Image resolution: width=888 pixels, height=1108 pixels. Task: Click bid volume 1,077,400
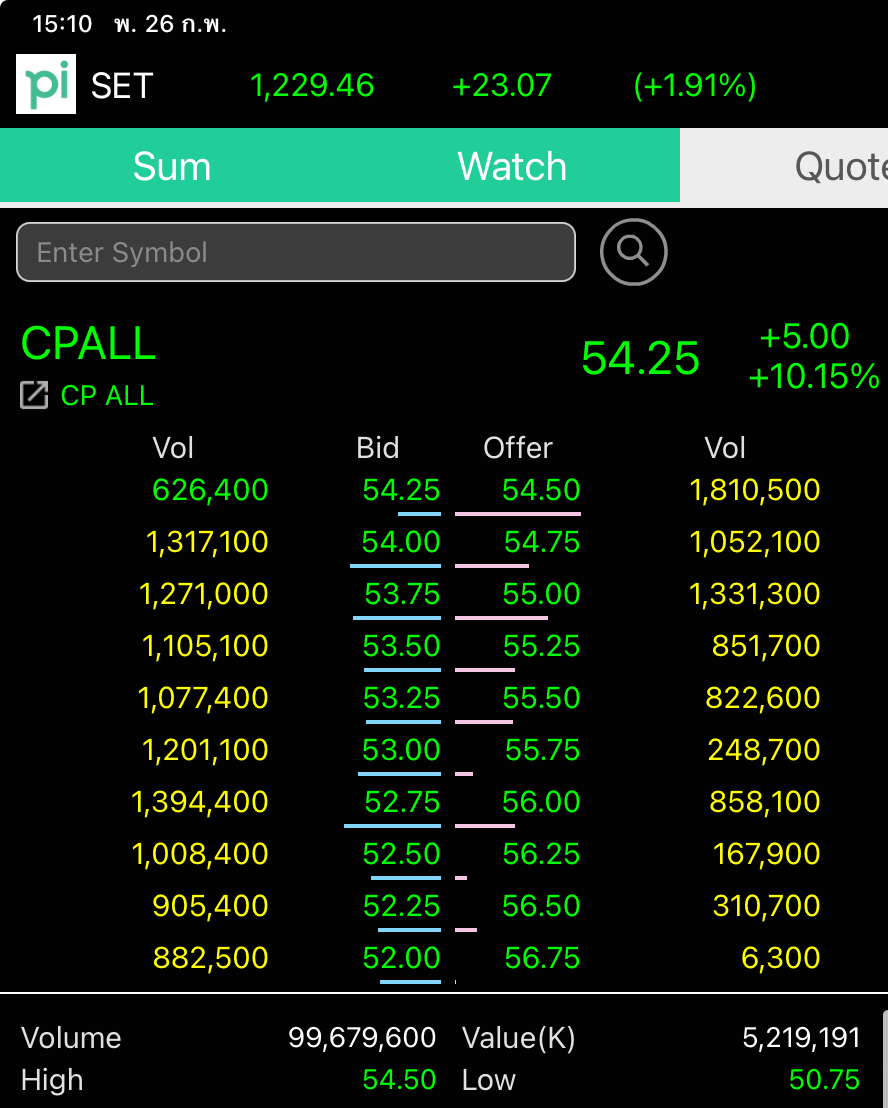(x=203, y=698)
